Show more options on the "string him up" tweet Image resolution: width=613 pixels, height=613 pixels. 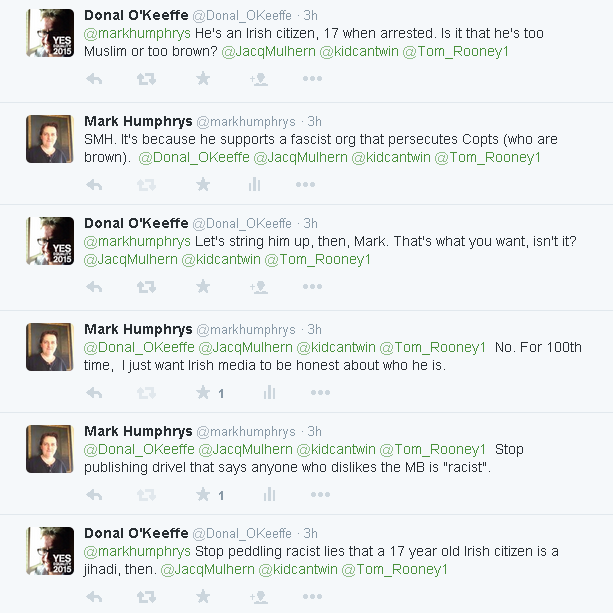pyautogui.click(x=306, y=287)
